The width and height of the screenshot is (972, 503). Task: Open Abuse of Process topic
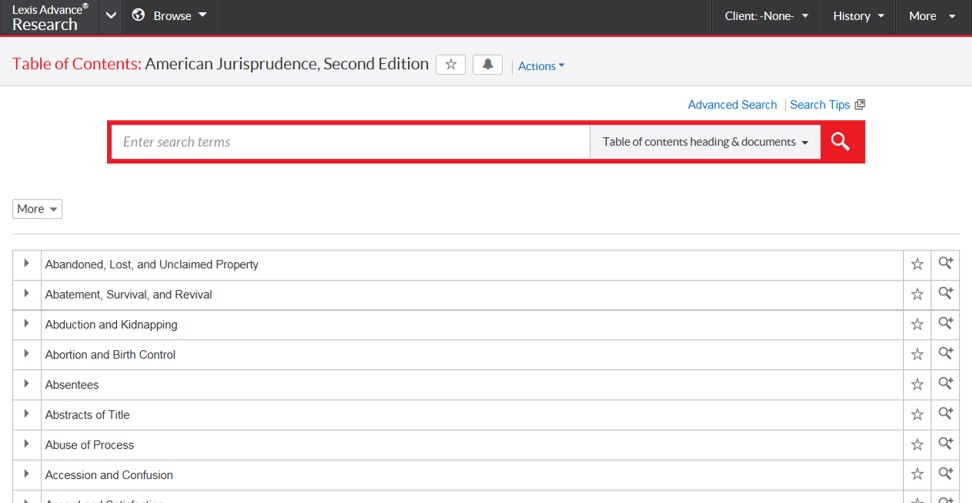pyautogui.click(x=89, y=445)
